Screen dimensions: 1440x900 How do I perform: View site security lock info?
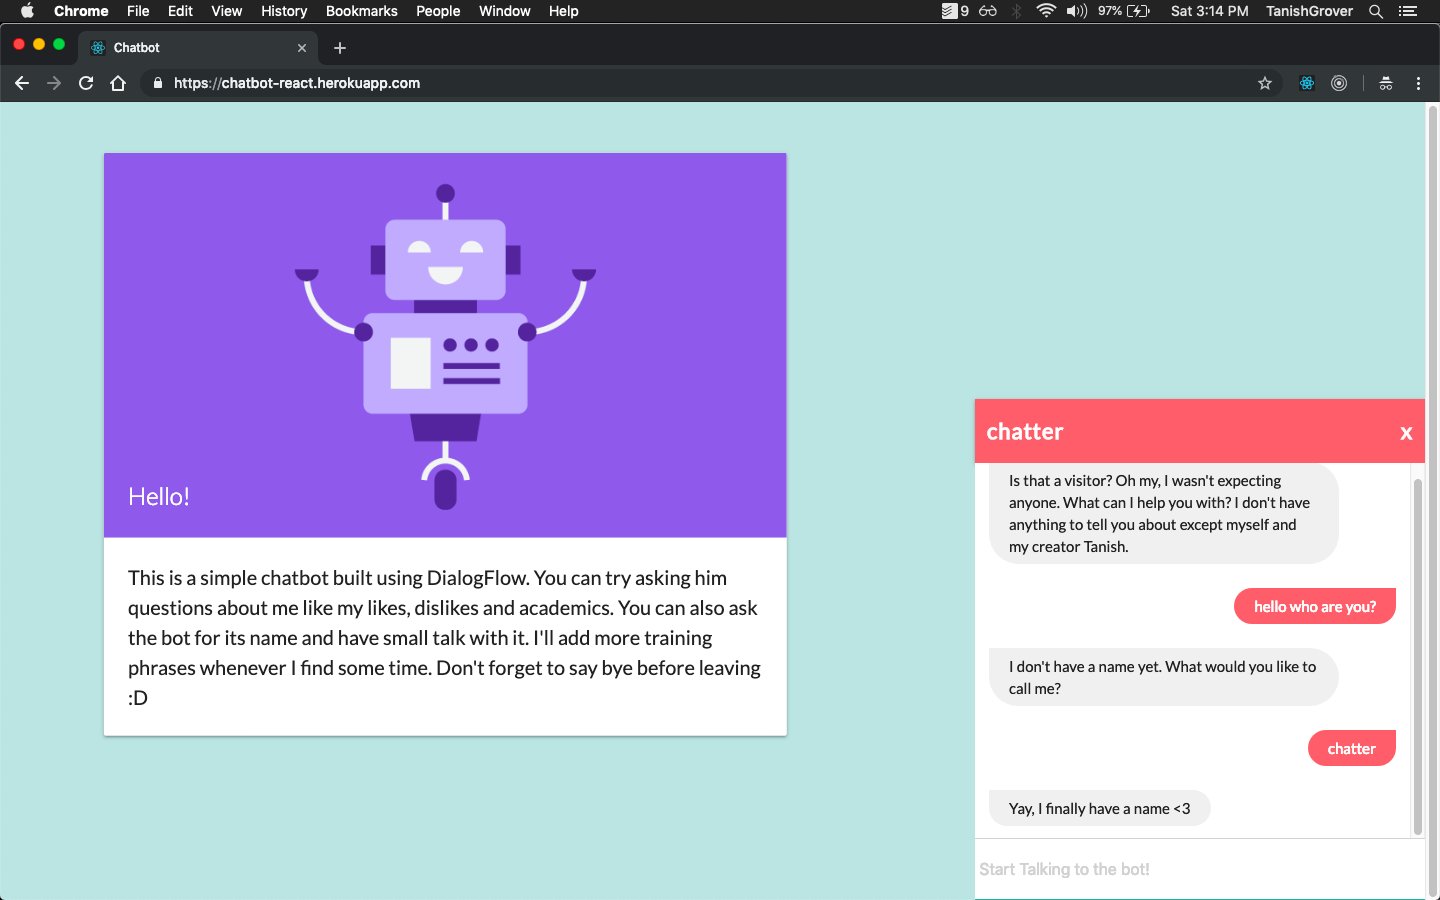[158, 83]
